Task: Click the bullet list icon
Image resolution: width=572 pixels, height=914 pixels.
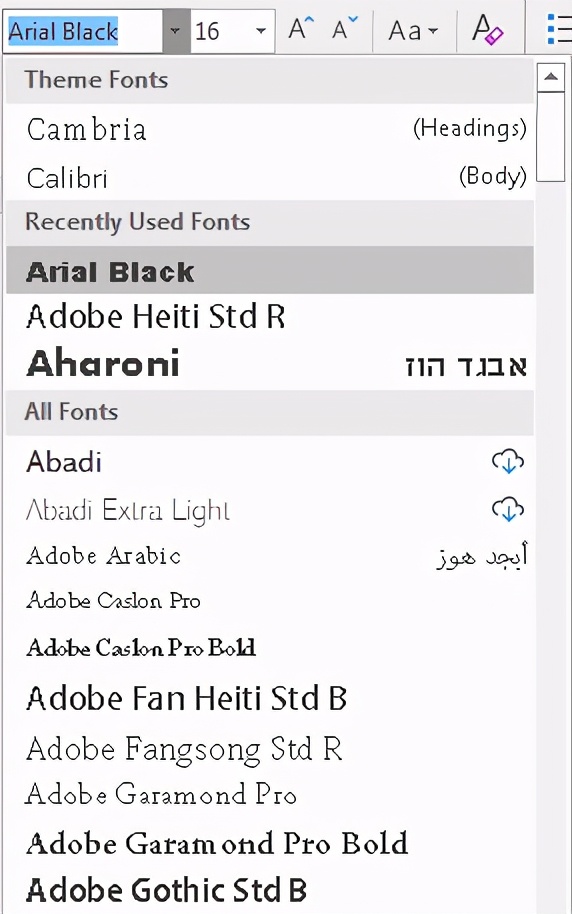Action: click(559, 29)
